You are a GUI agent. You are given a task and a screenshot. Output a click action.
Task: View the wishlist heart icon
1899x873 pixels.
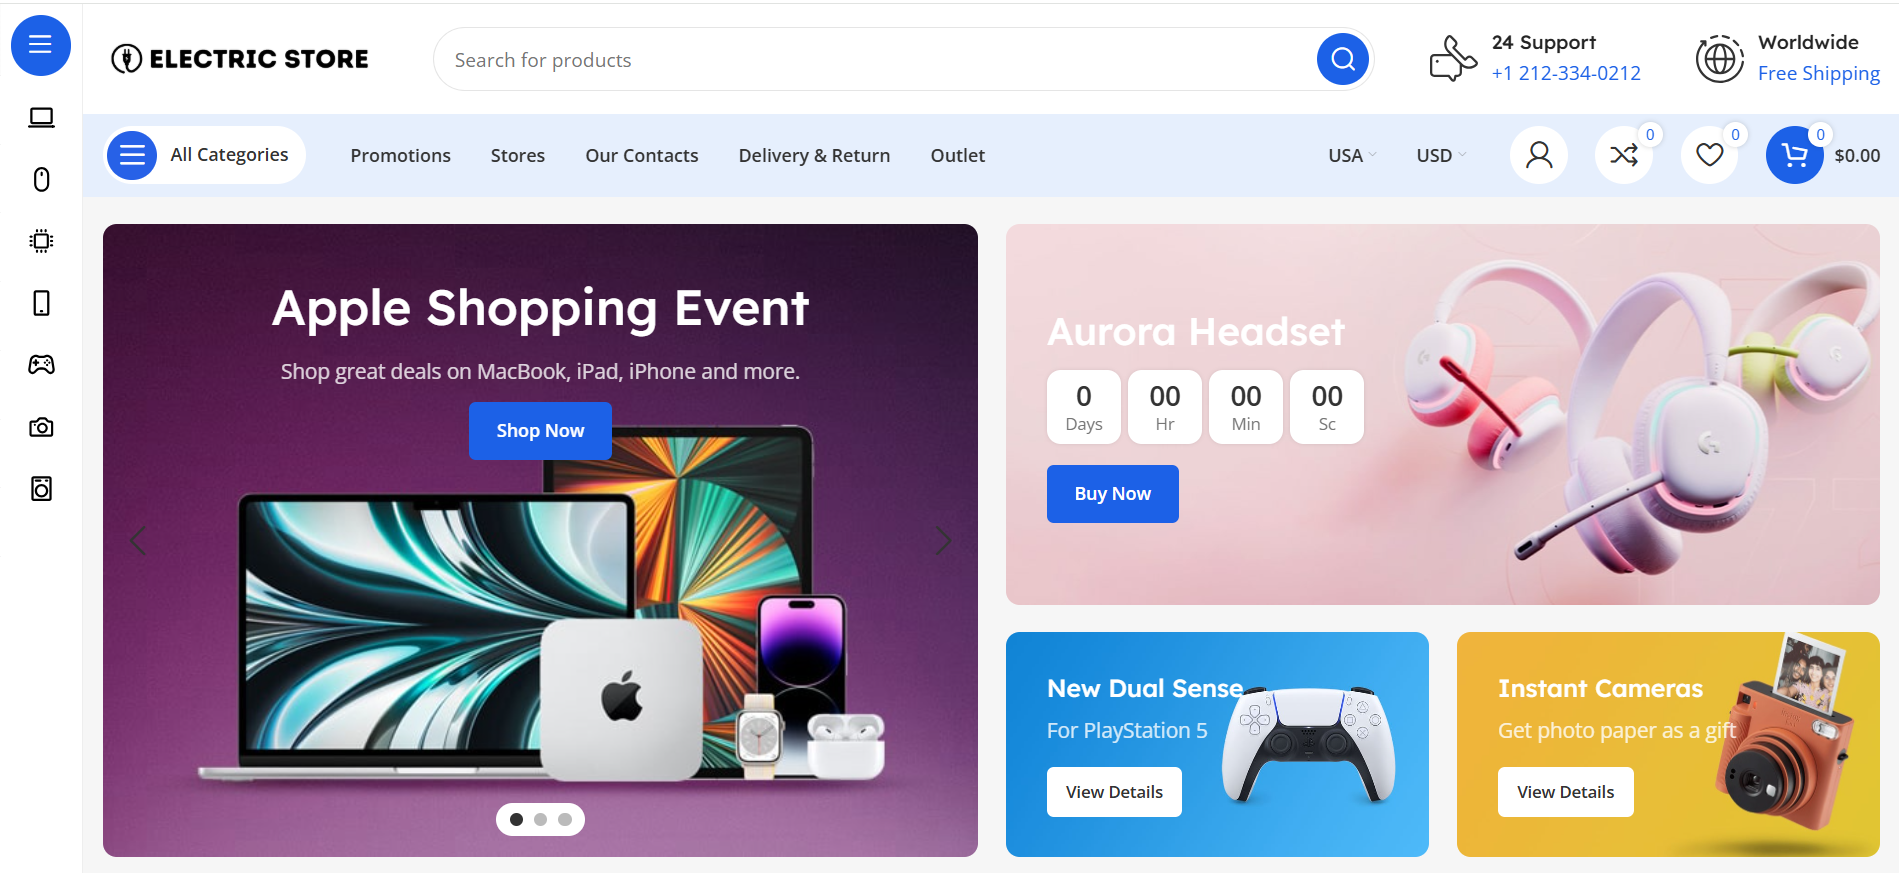[1710, 155]
